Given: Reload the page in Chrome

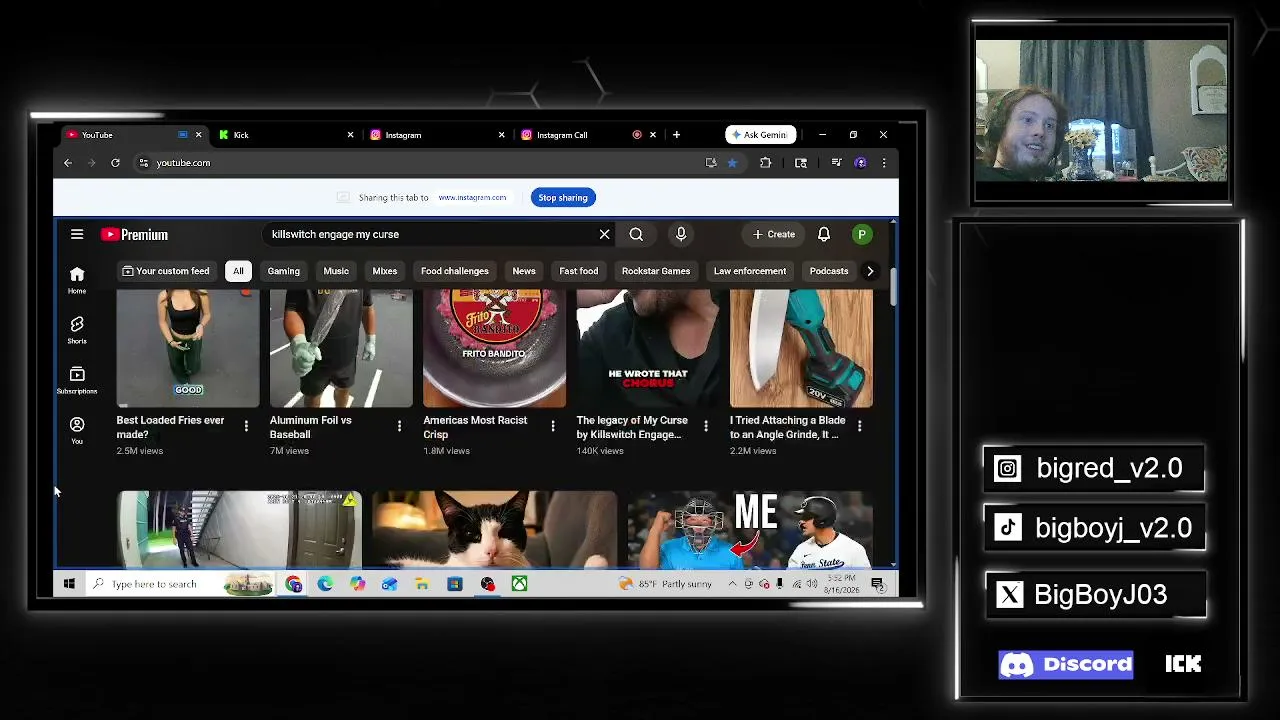Looking at the screenshot, I should coord(115,163).
